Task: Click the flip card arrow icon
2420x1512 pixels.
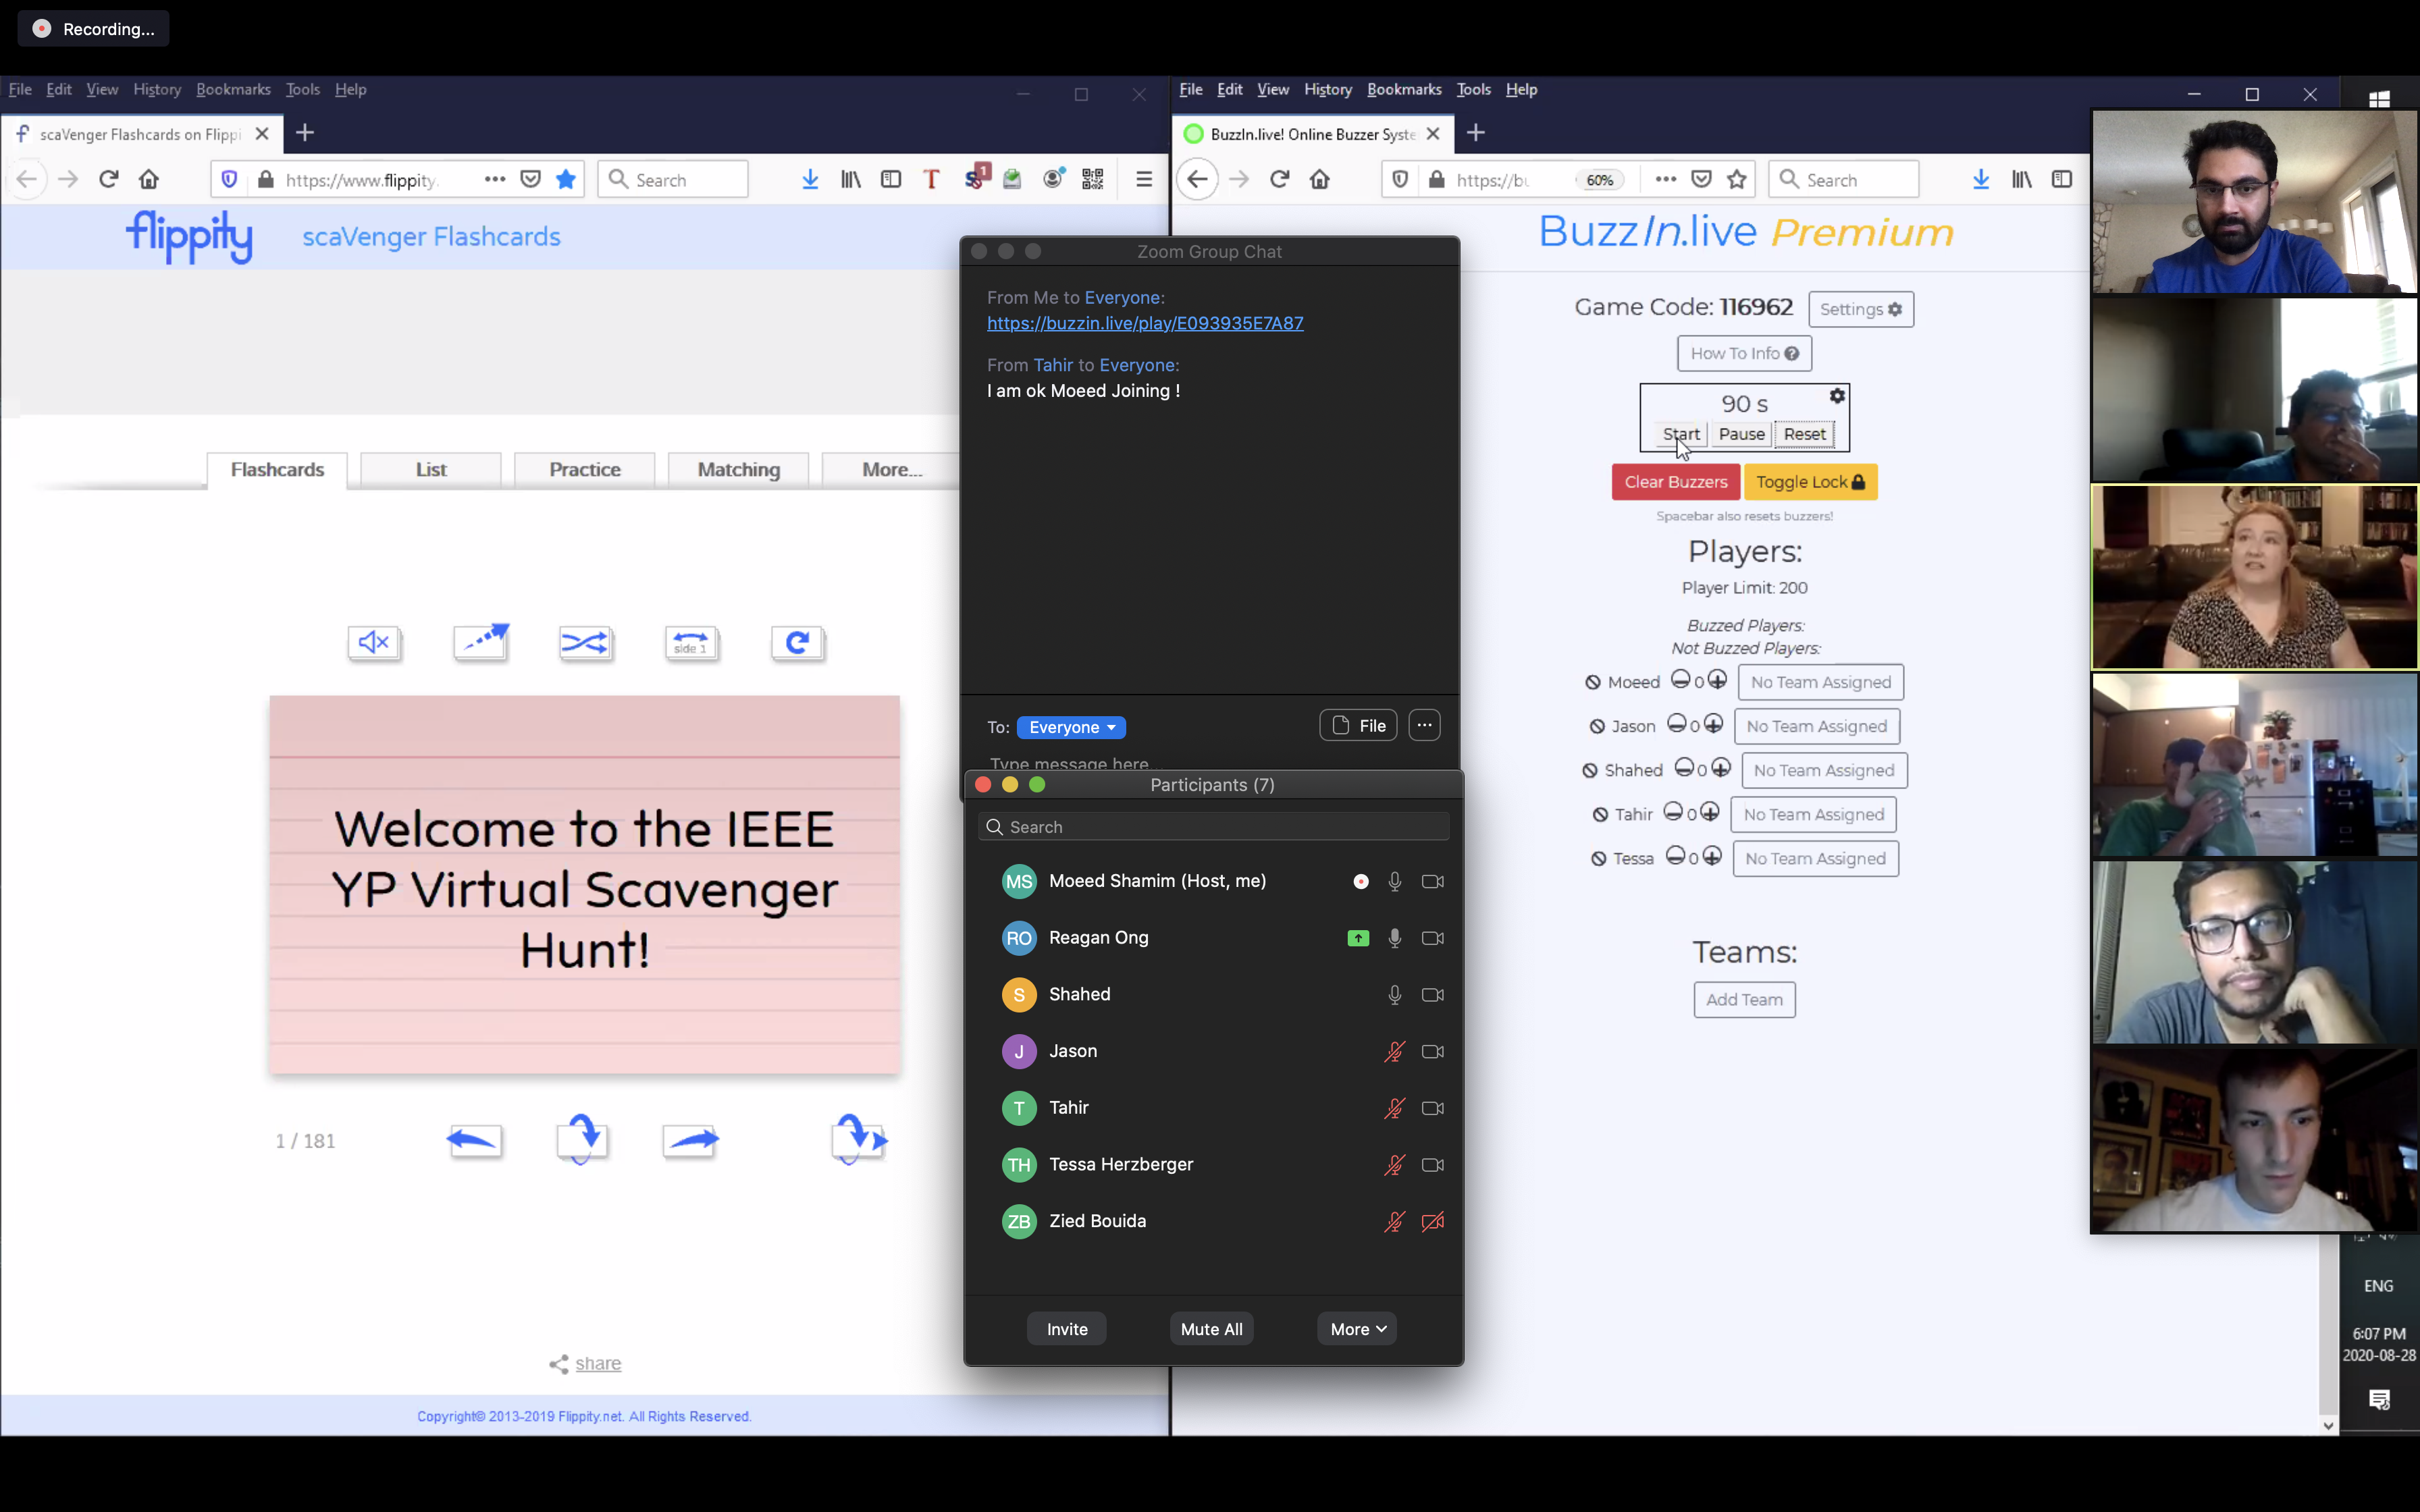Action: 582,1140
